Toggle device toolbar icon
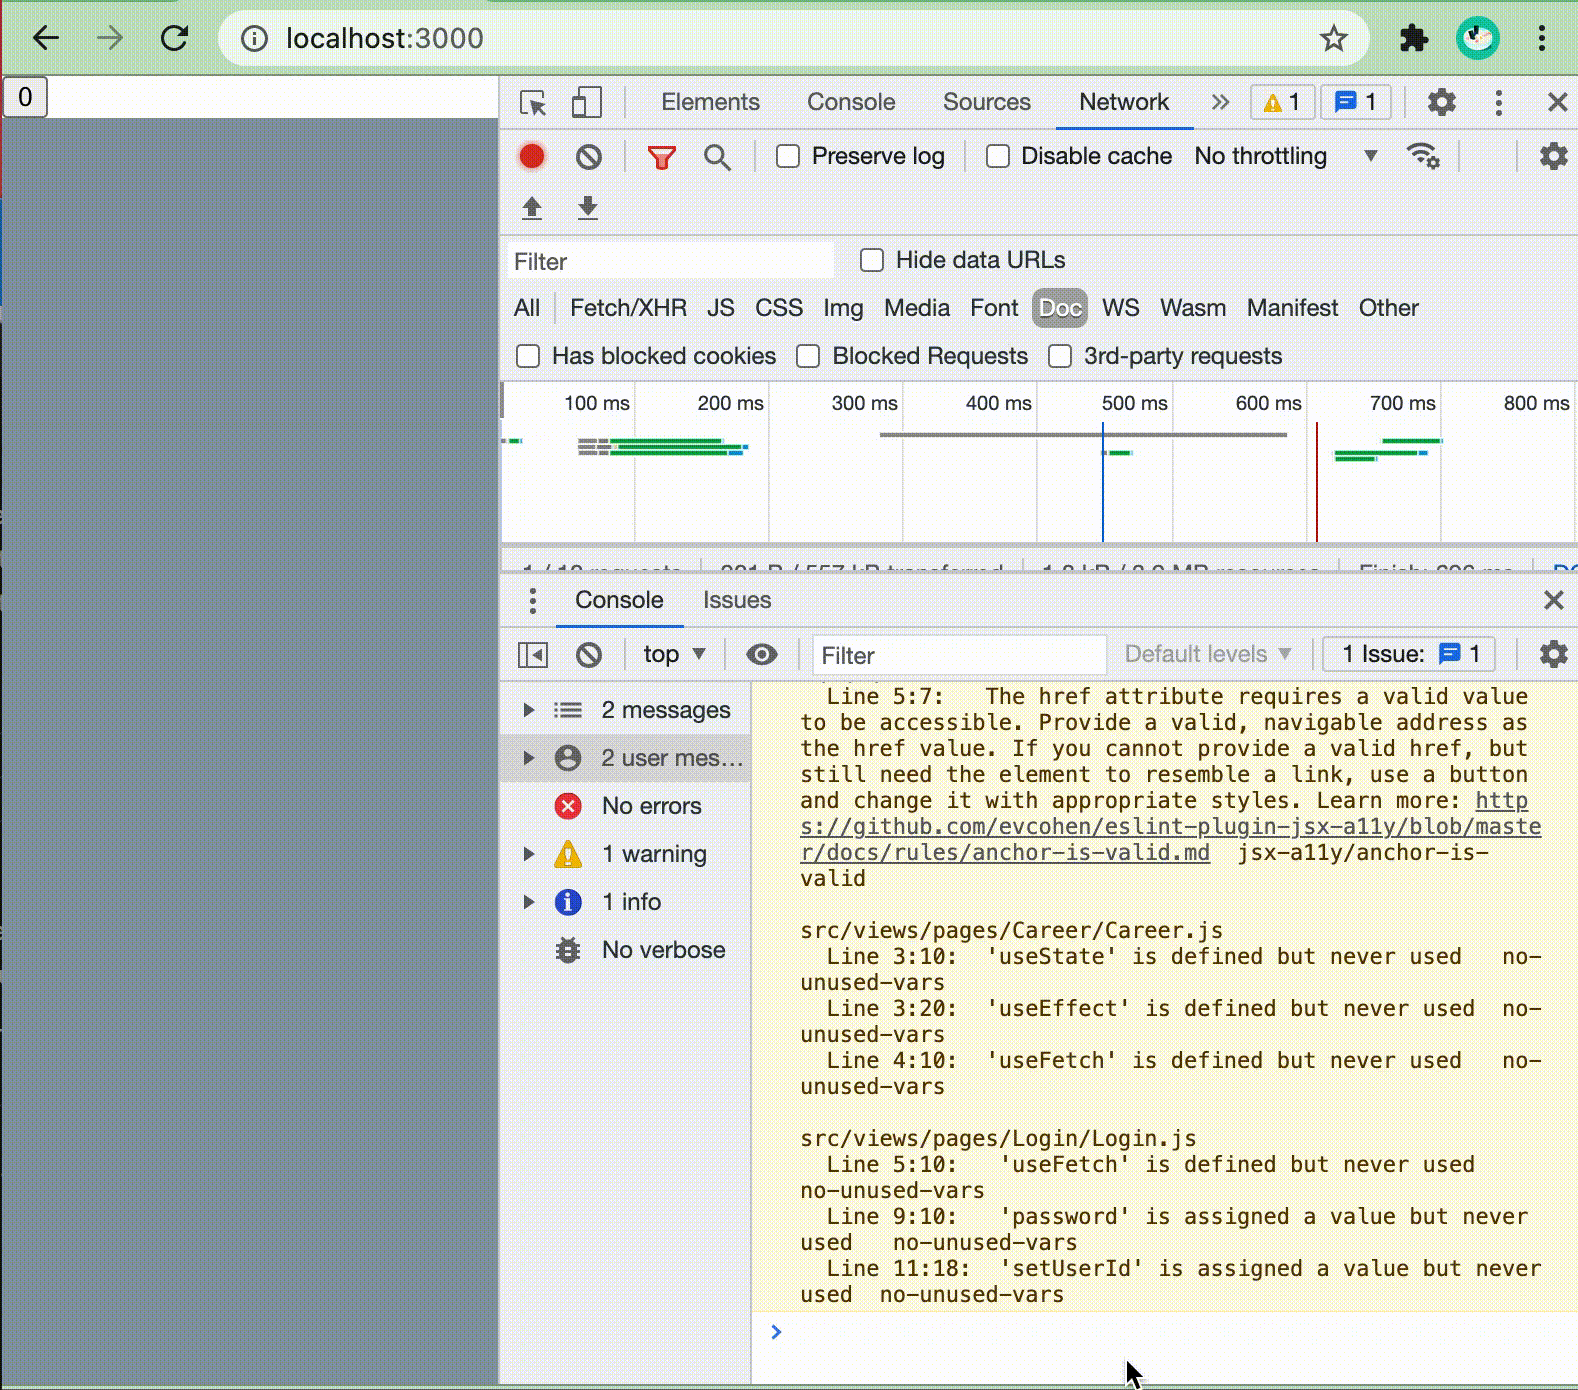This screenshot has height=1390, width=1578. pos(586,102)
